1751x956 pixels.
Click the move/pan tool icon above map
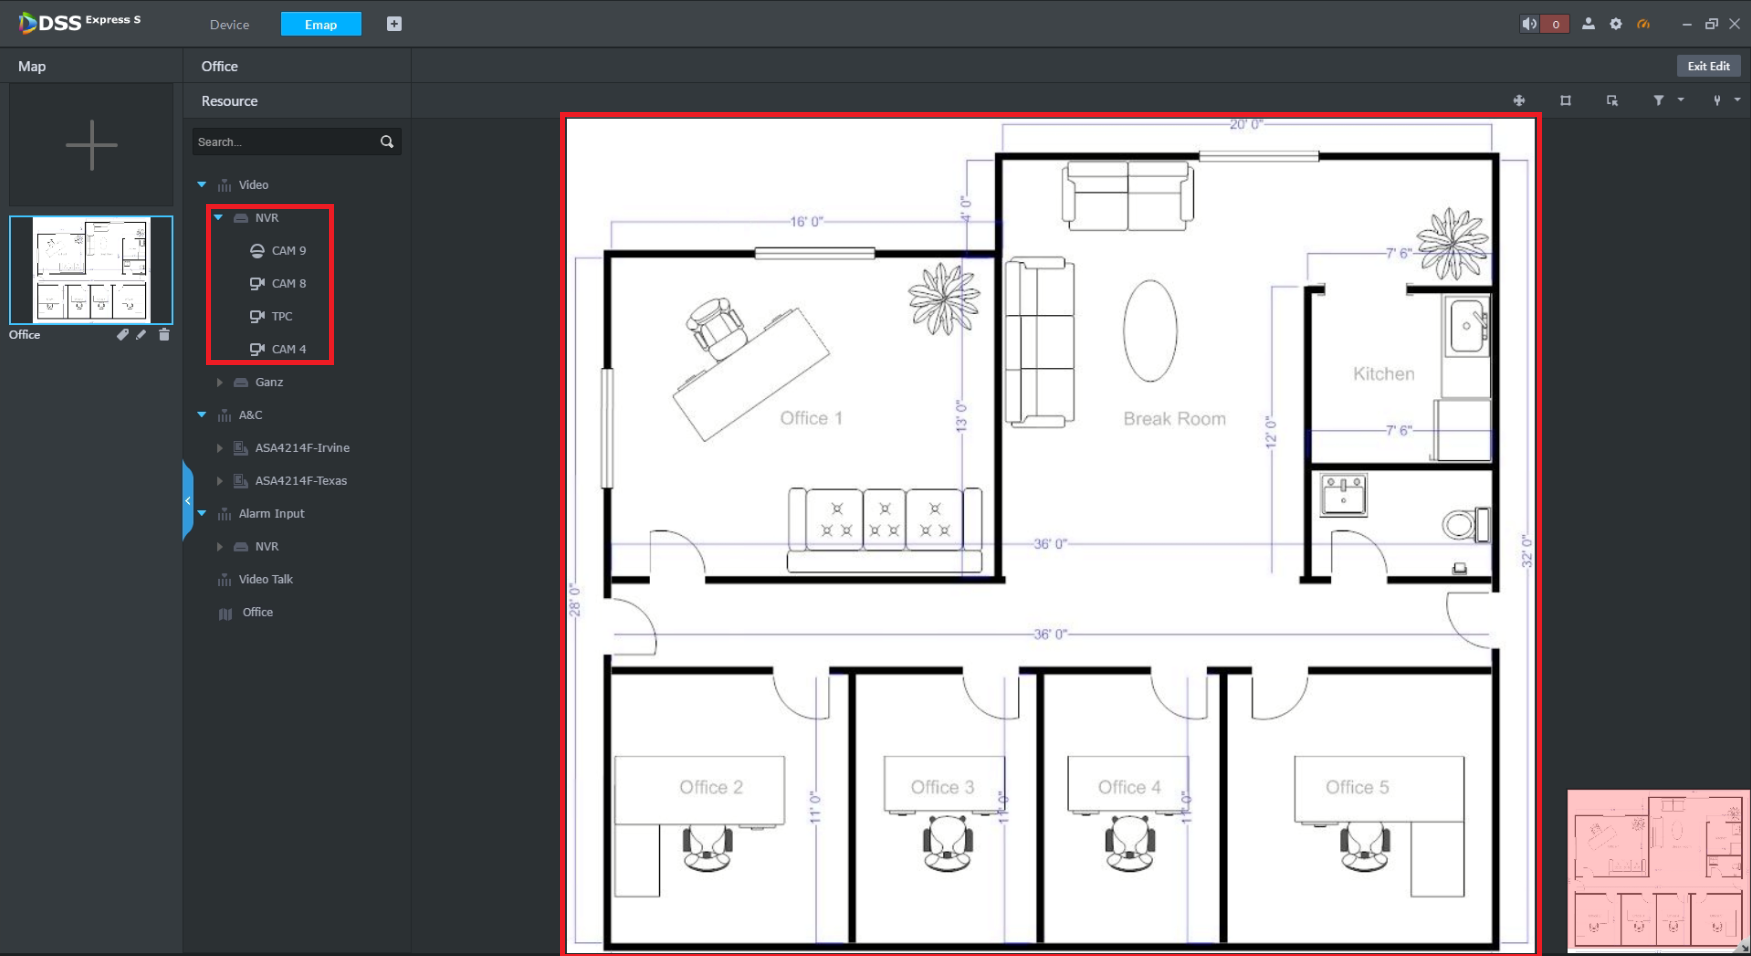coord(1519,100)
